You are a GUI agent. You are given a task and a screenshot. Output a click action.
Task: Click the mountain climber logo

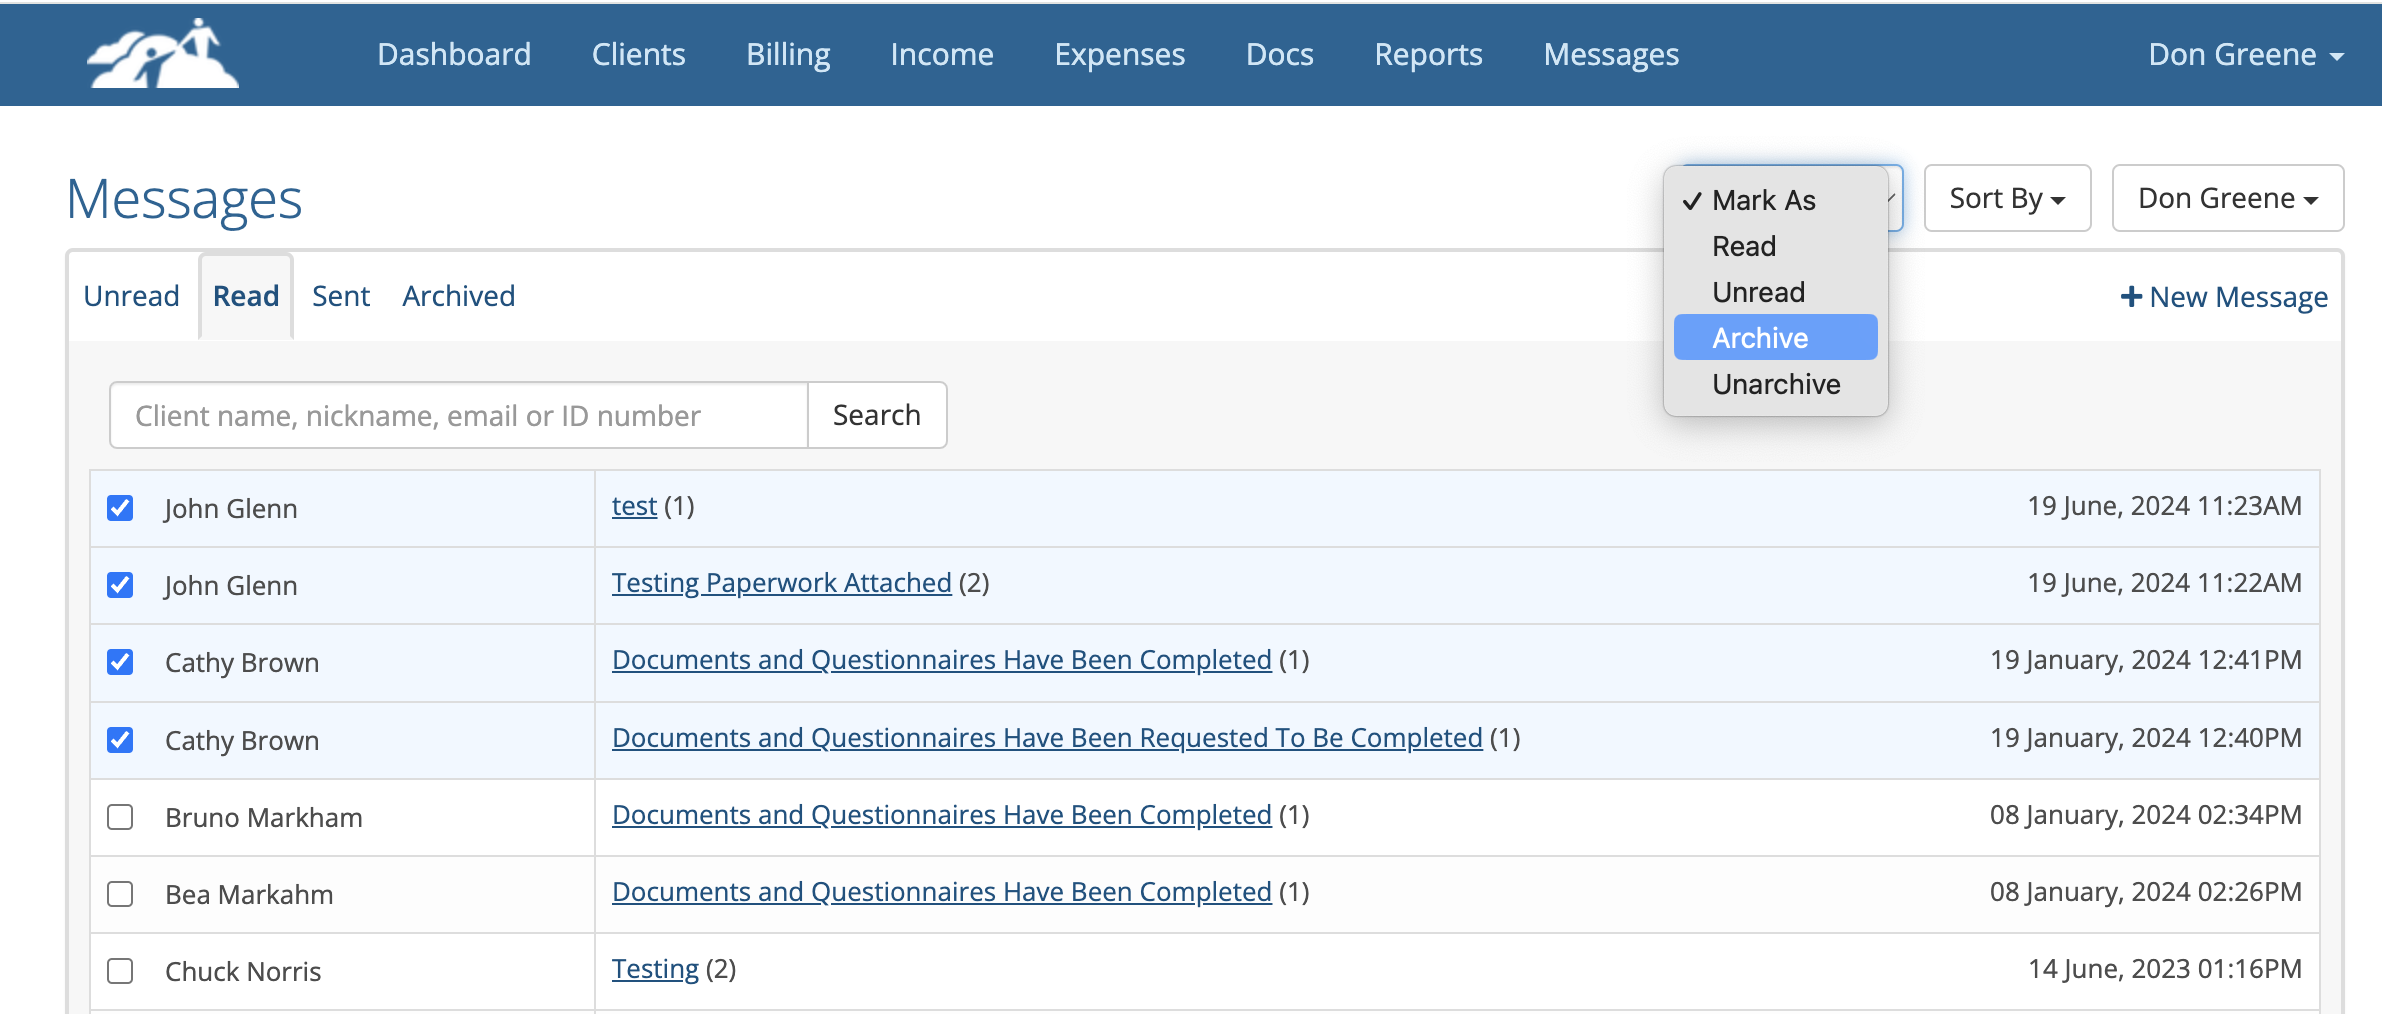point(163,54)
